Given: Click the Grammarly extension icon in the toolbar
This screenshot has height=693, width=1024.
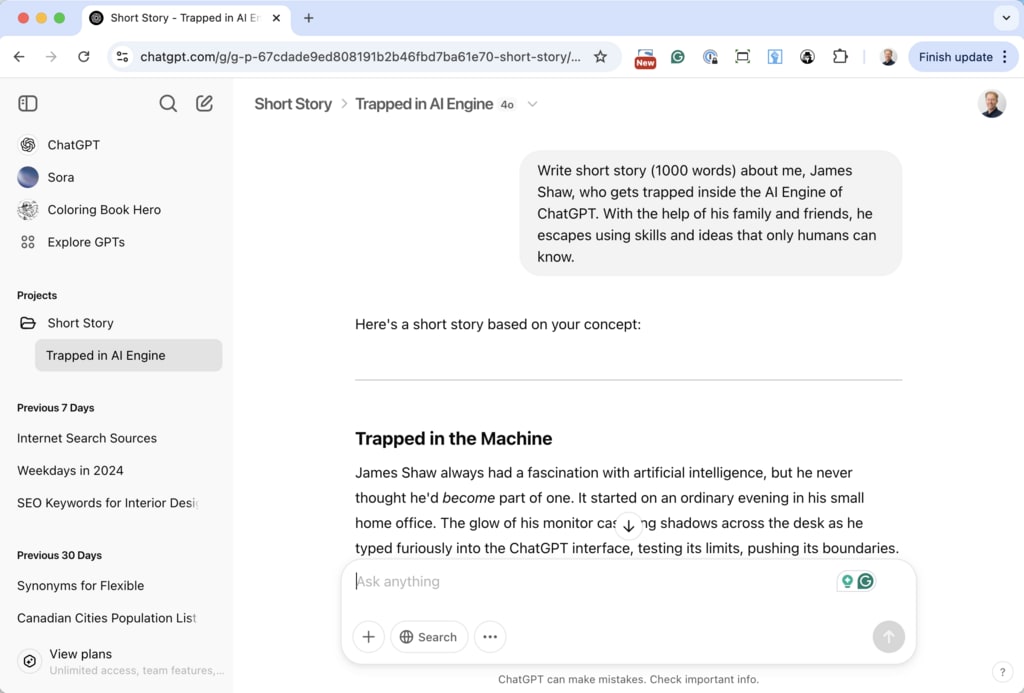Looking at the screenshot, I should click(678, 57).
